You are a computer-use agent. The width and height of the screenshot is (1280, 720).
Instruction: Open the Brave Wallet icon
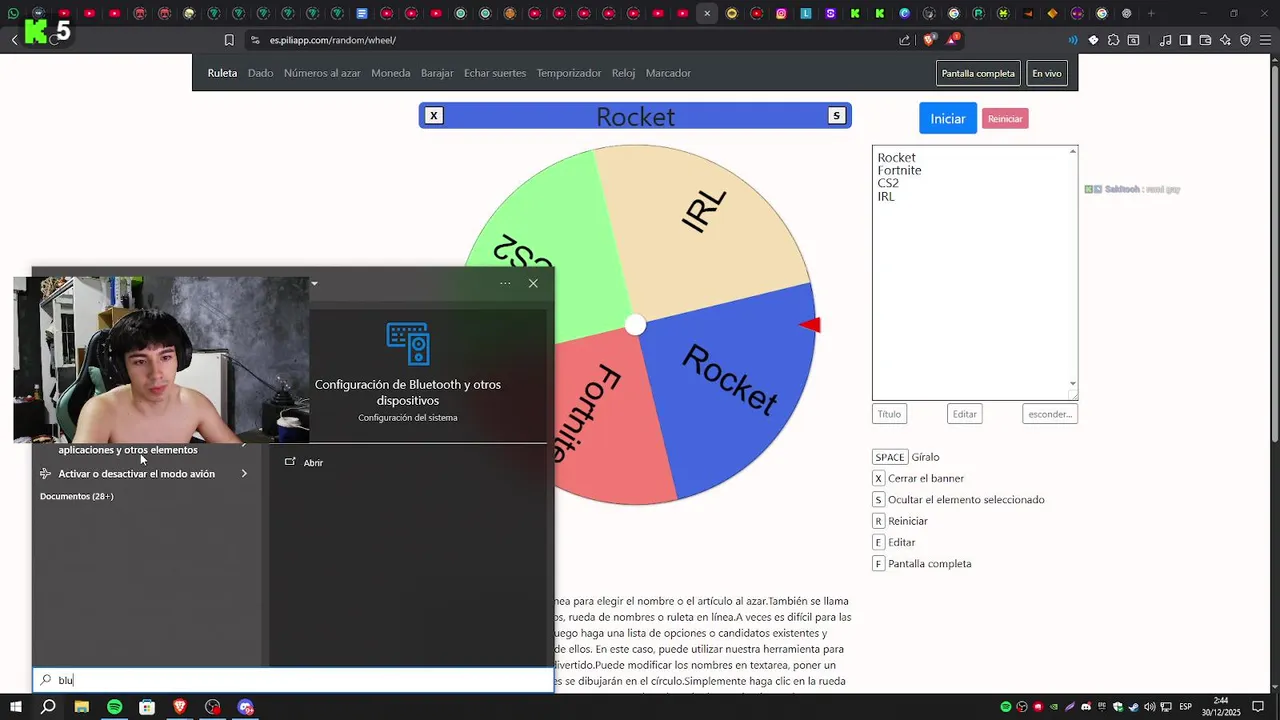(x=1205, y=40)
